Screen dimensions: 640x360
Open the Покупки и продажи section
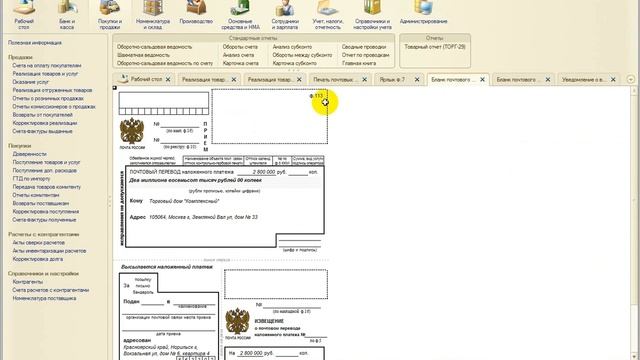pyautogui.click(x=110, y=15)
